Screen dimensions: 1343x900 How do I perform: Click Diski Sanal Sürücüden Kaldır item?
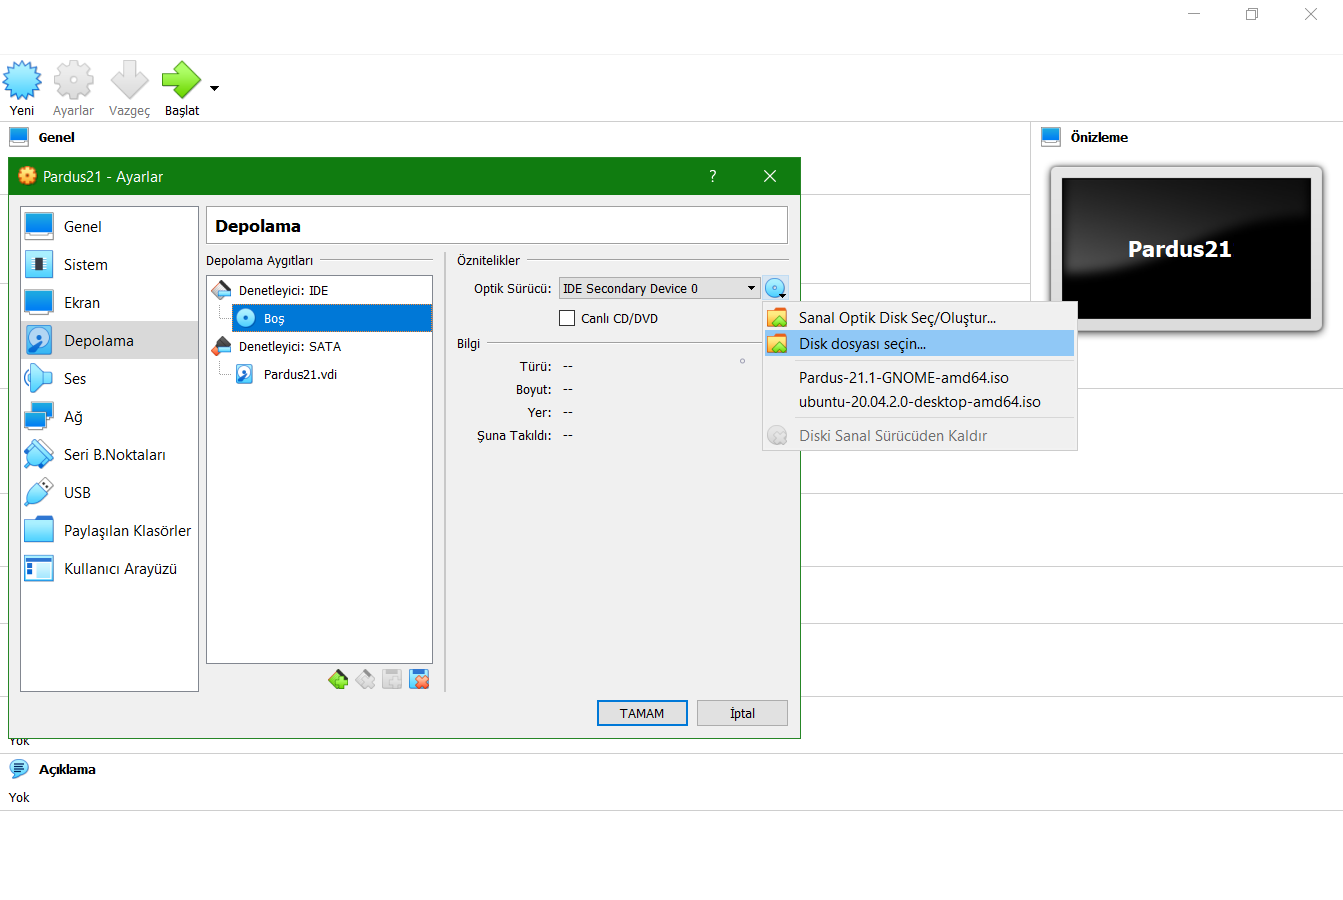[x=919, y=436]
